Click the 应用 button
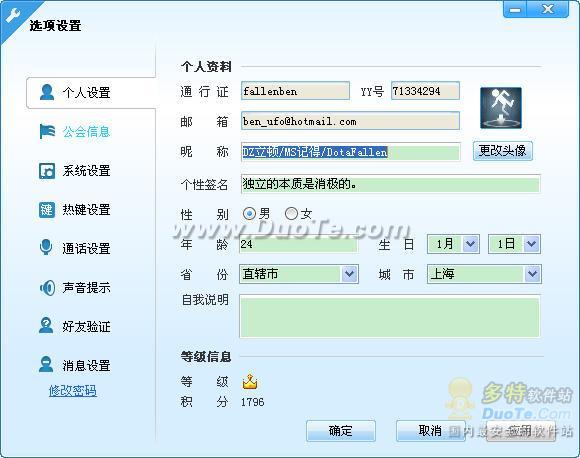The image size is (580, 458). click(x=520, y=431)
